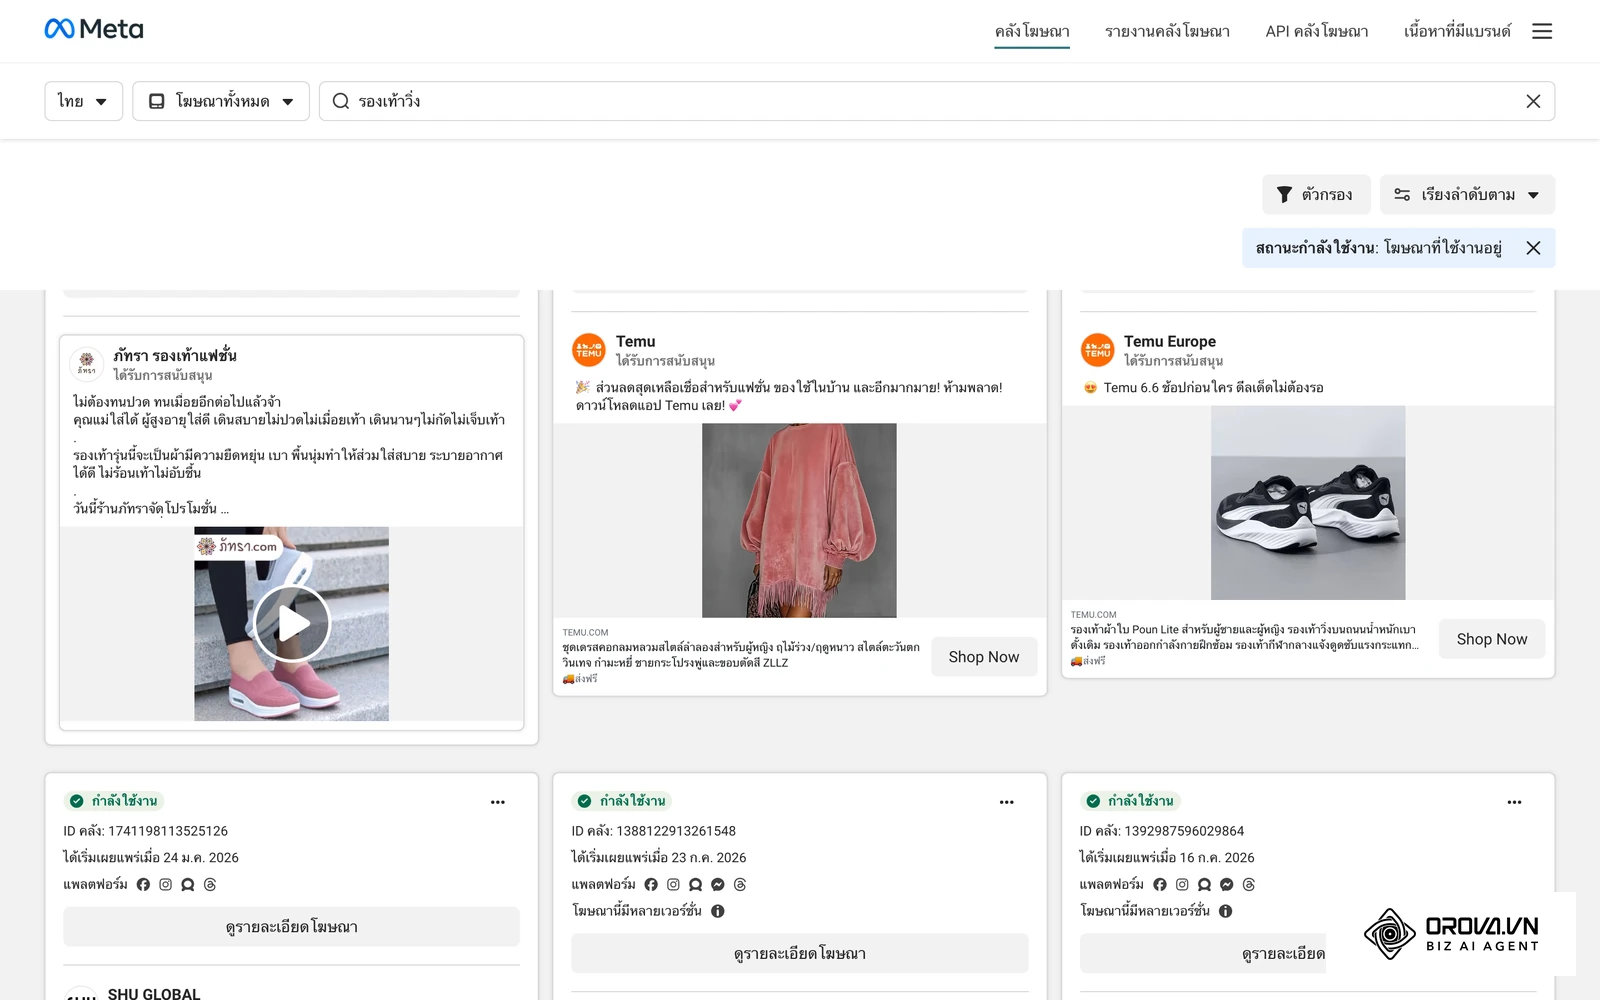Show multiple versions info for ad 1392987596029864
The height and width of the screenshot is (1000, 1600).
[x=1226, y=911]
